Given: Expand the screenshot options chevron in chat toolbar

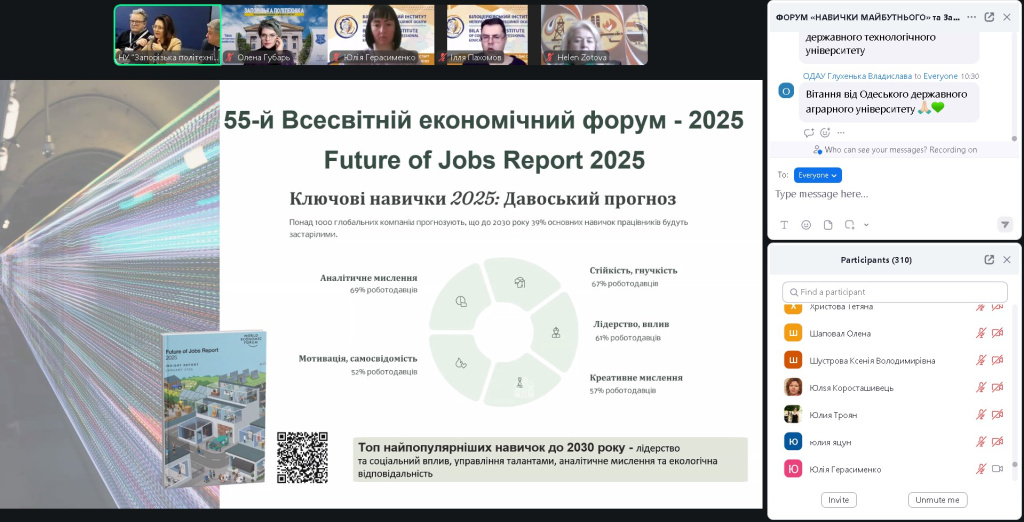Looking at the screenshot, I should tap(866, 225).
